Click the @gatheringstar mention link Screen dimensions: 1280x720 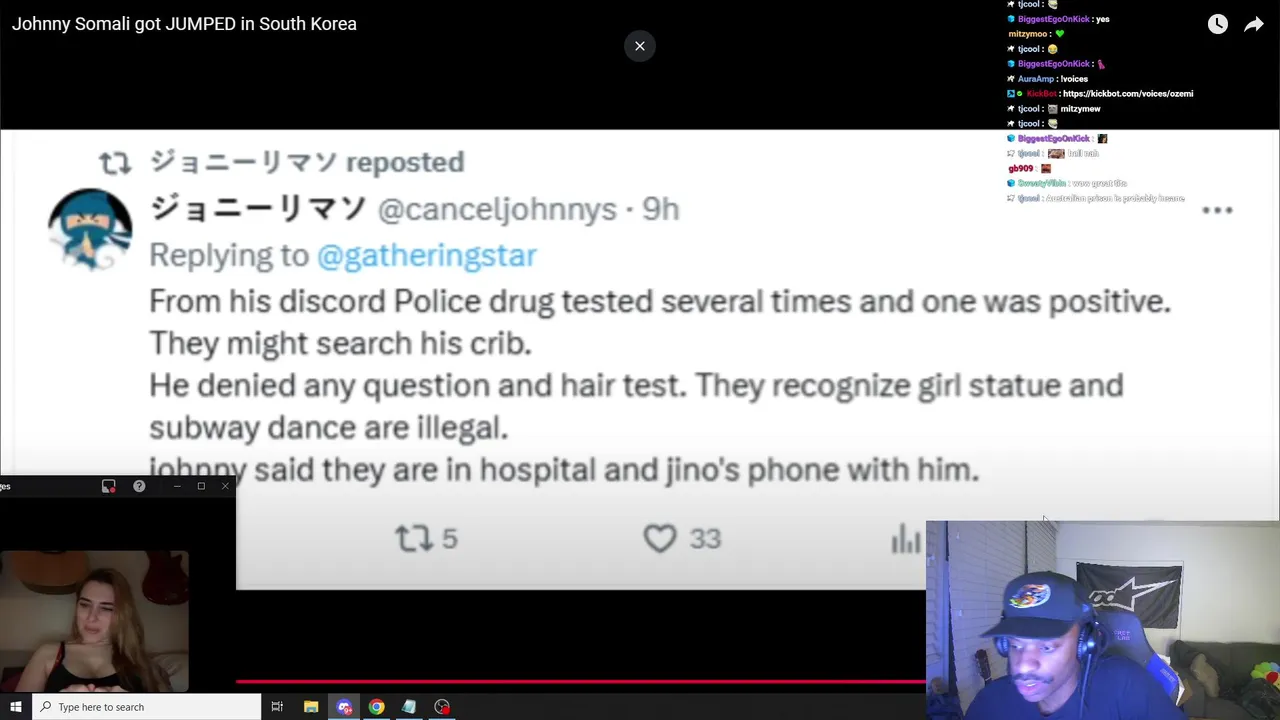tap(427, 255)
